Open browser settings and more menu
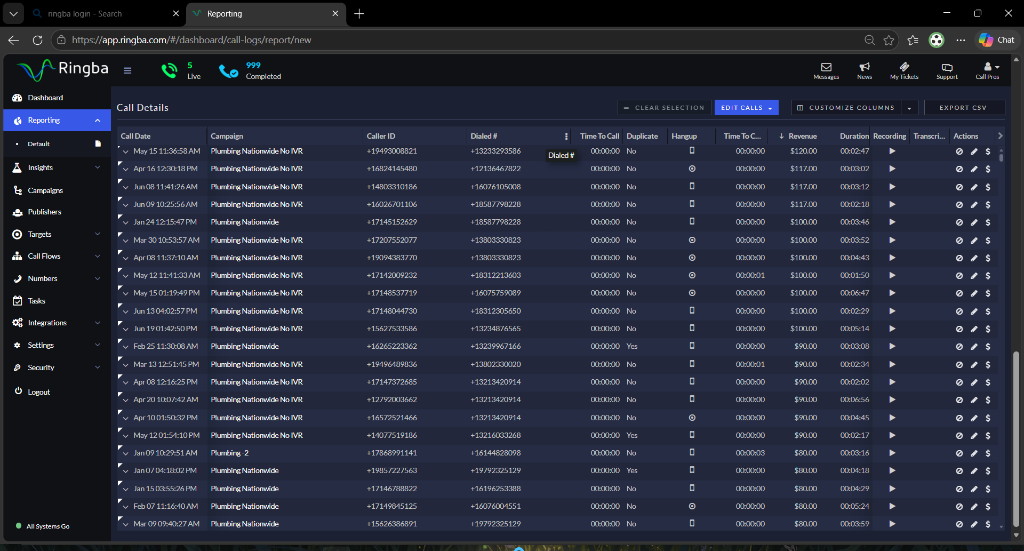Screen dimensions: 1024x551 [961, 40]
